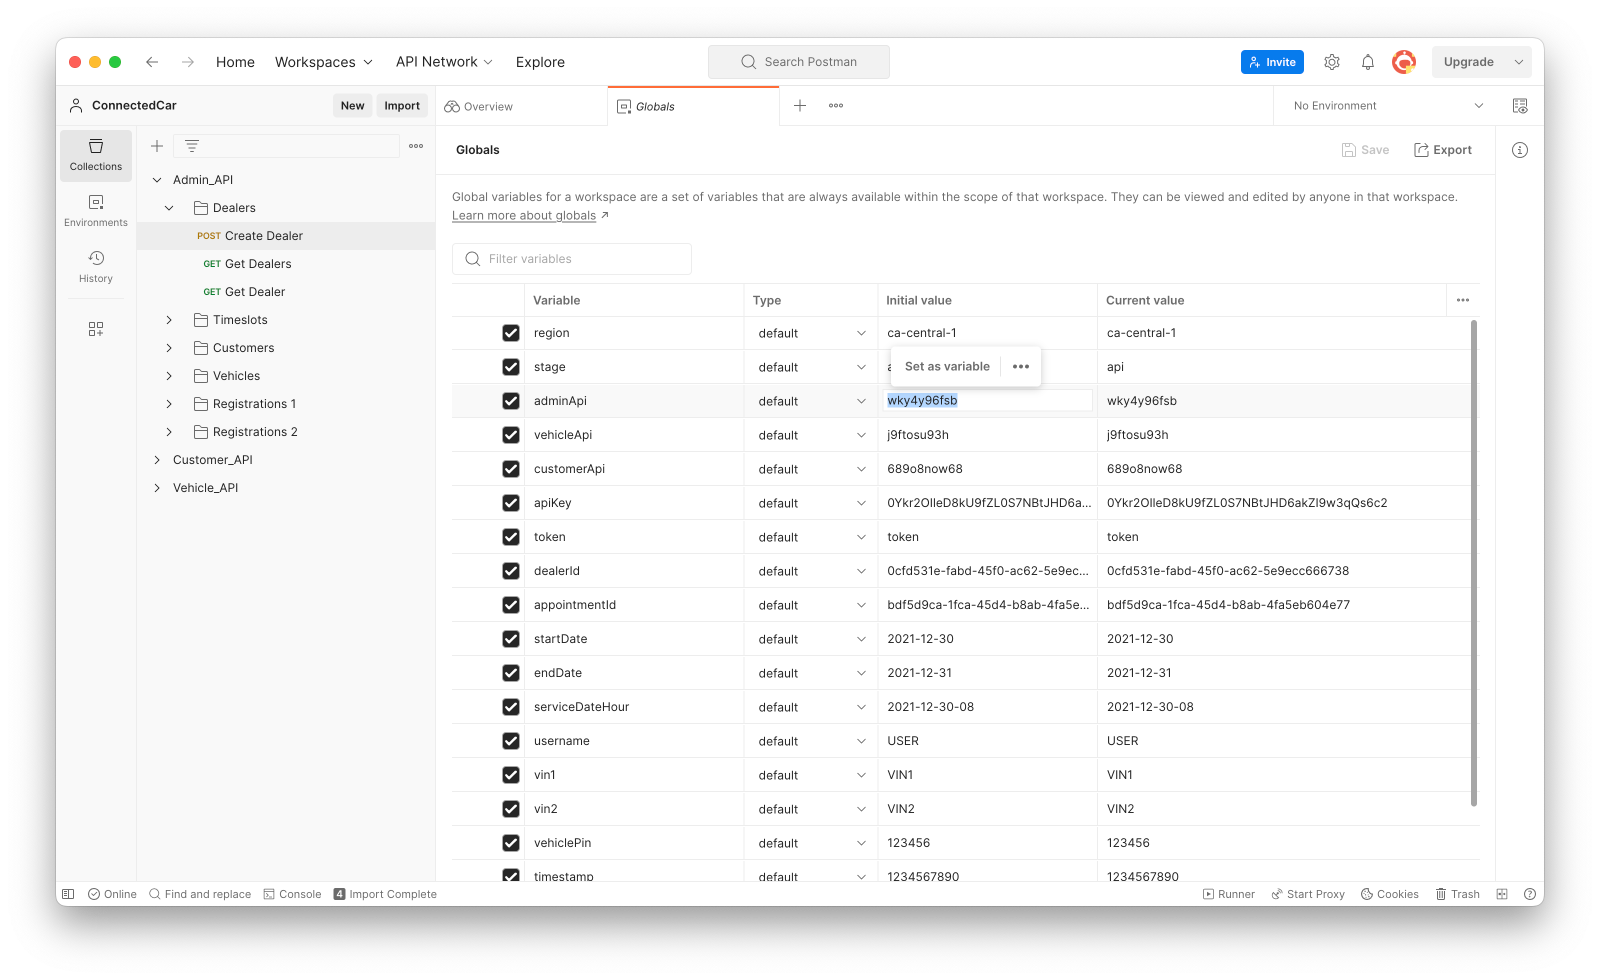Open Trash from status bar
This screenshot has height=980, width=1600.
1458,894
